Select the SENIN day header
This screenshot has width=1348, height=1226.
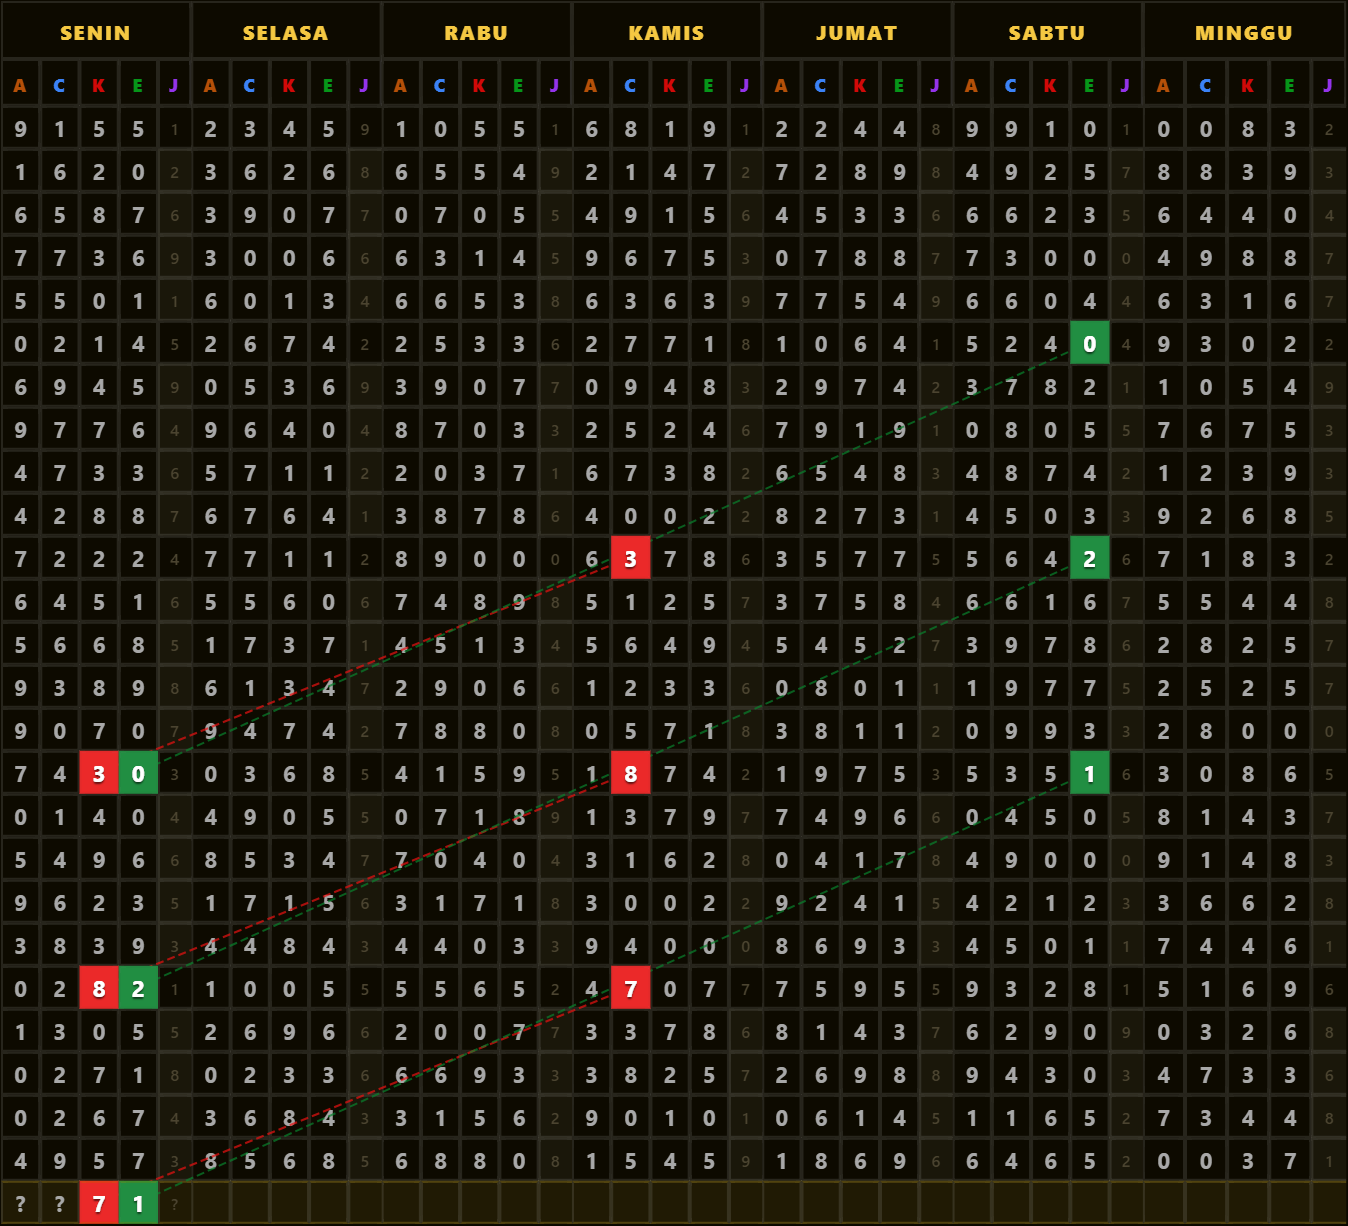pyautogui.click(x=95, y=32)
